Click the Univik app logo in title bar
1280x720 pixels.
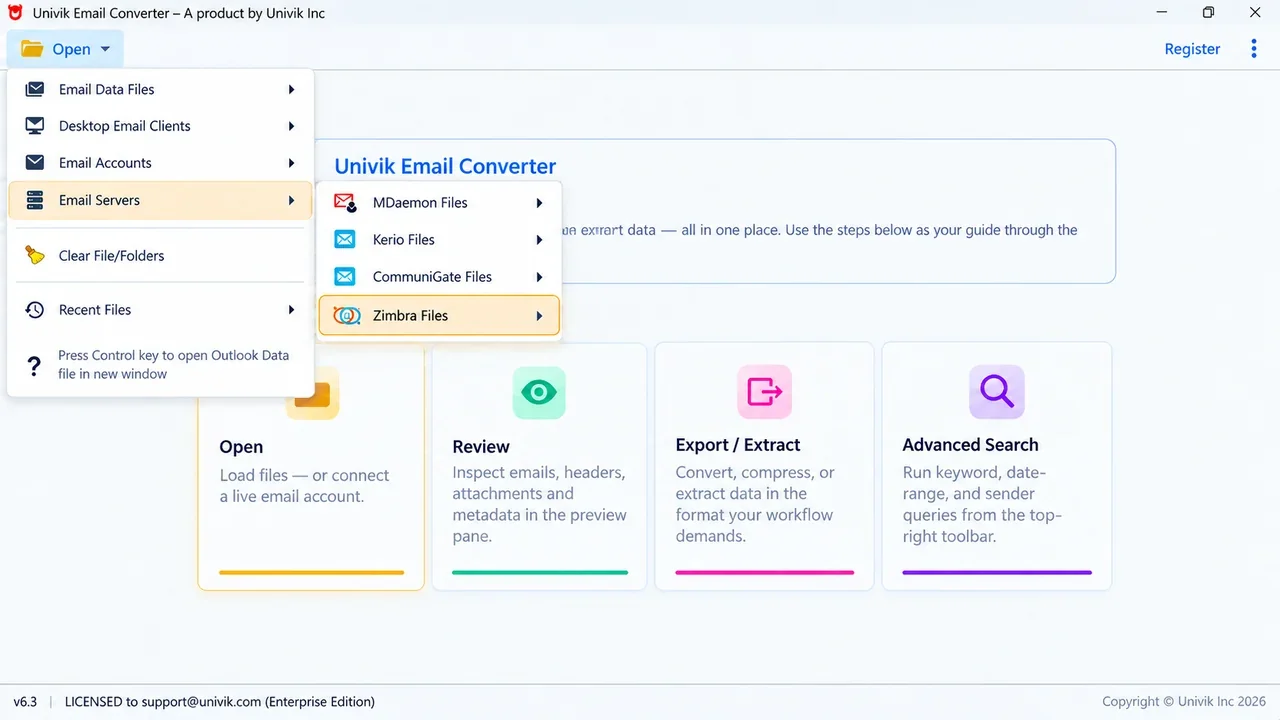coord(15,13)
